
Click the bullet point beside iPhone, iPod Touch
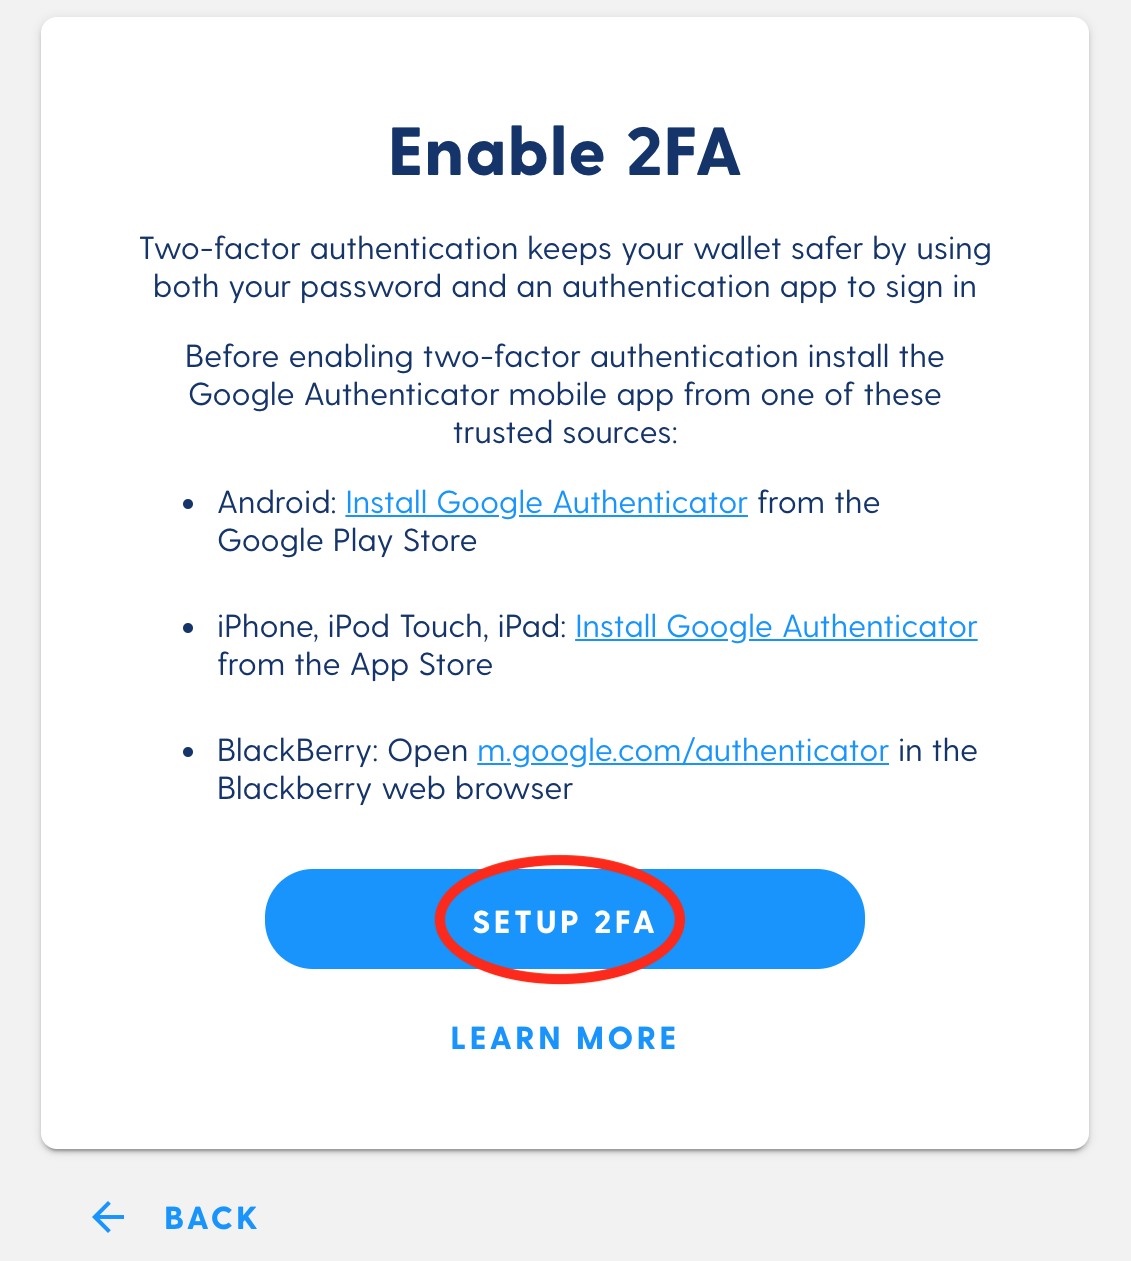click(x=188, y=628)
